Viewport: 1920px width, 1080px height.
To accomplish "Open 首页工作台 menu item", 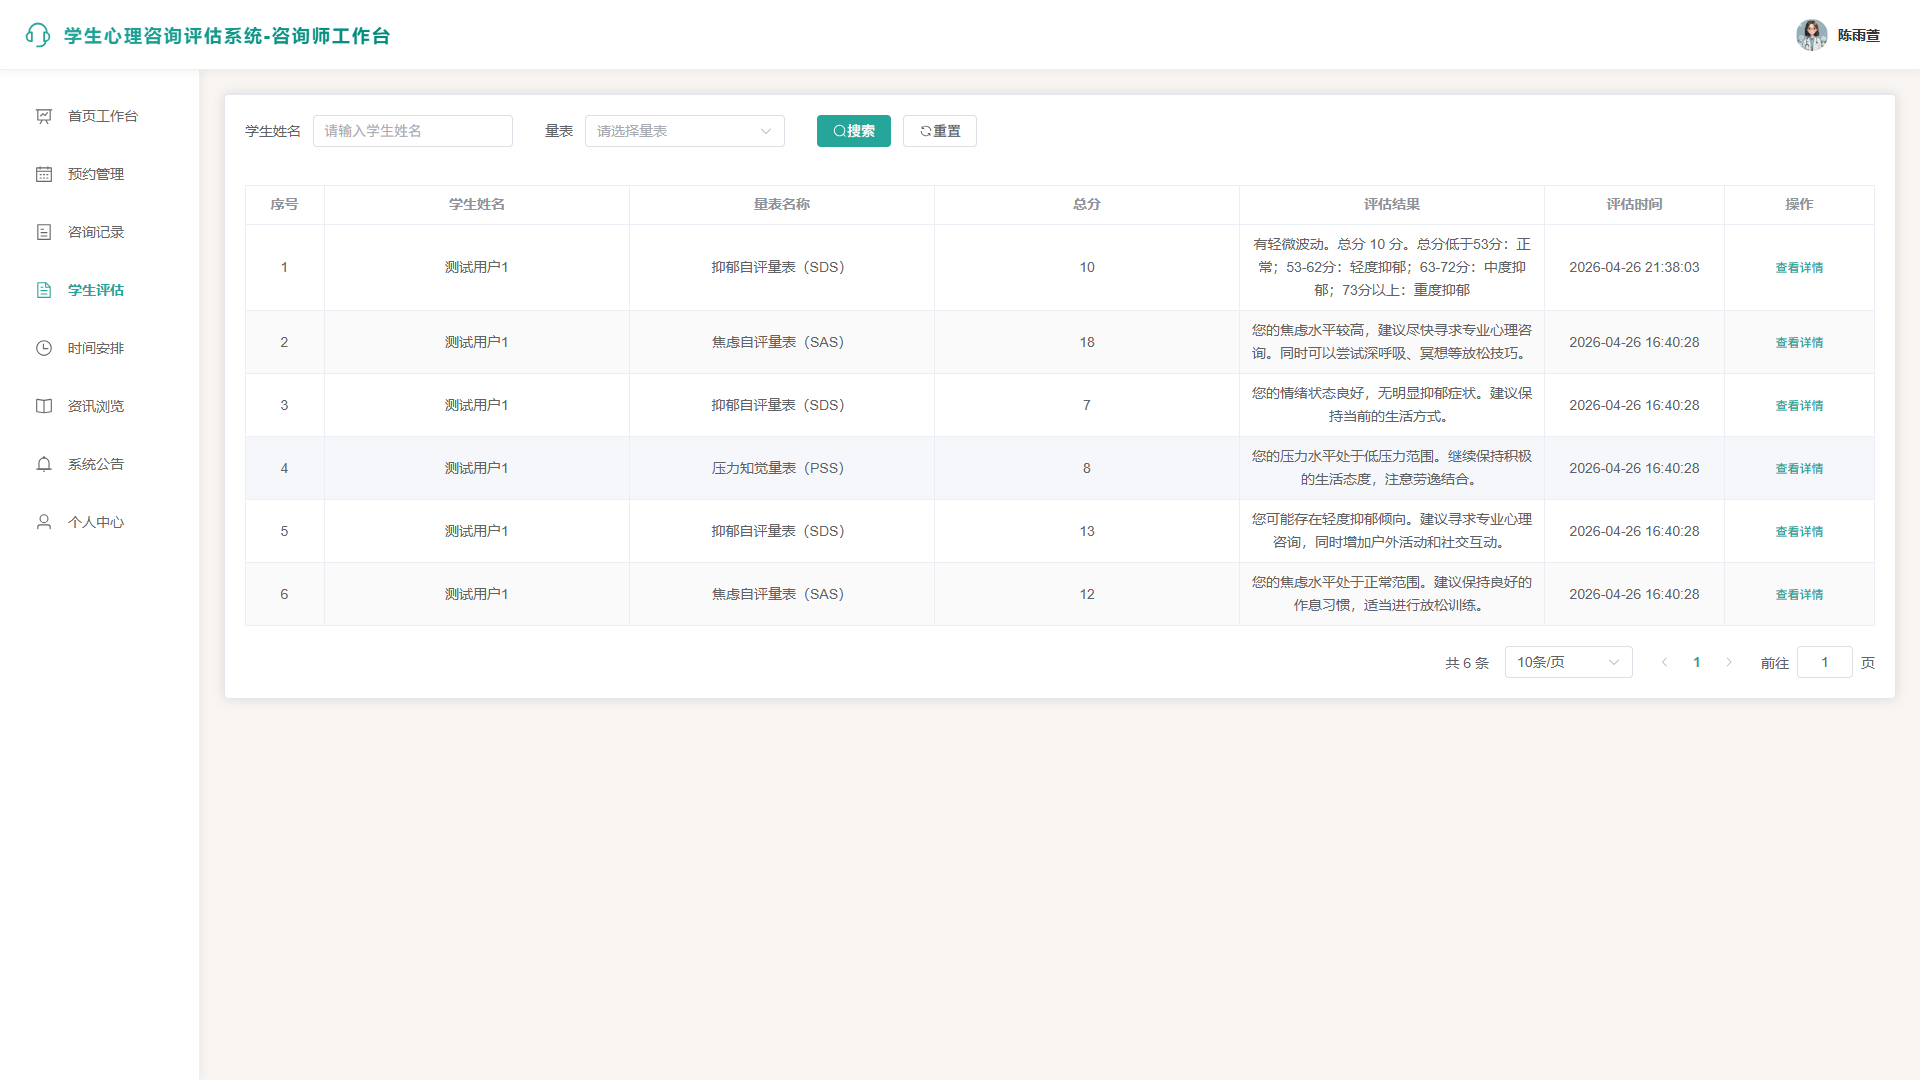I will [x=100, y=116].
